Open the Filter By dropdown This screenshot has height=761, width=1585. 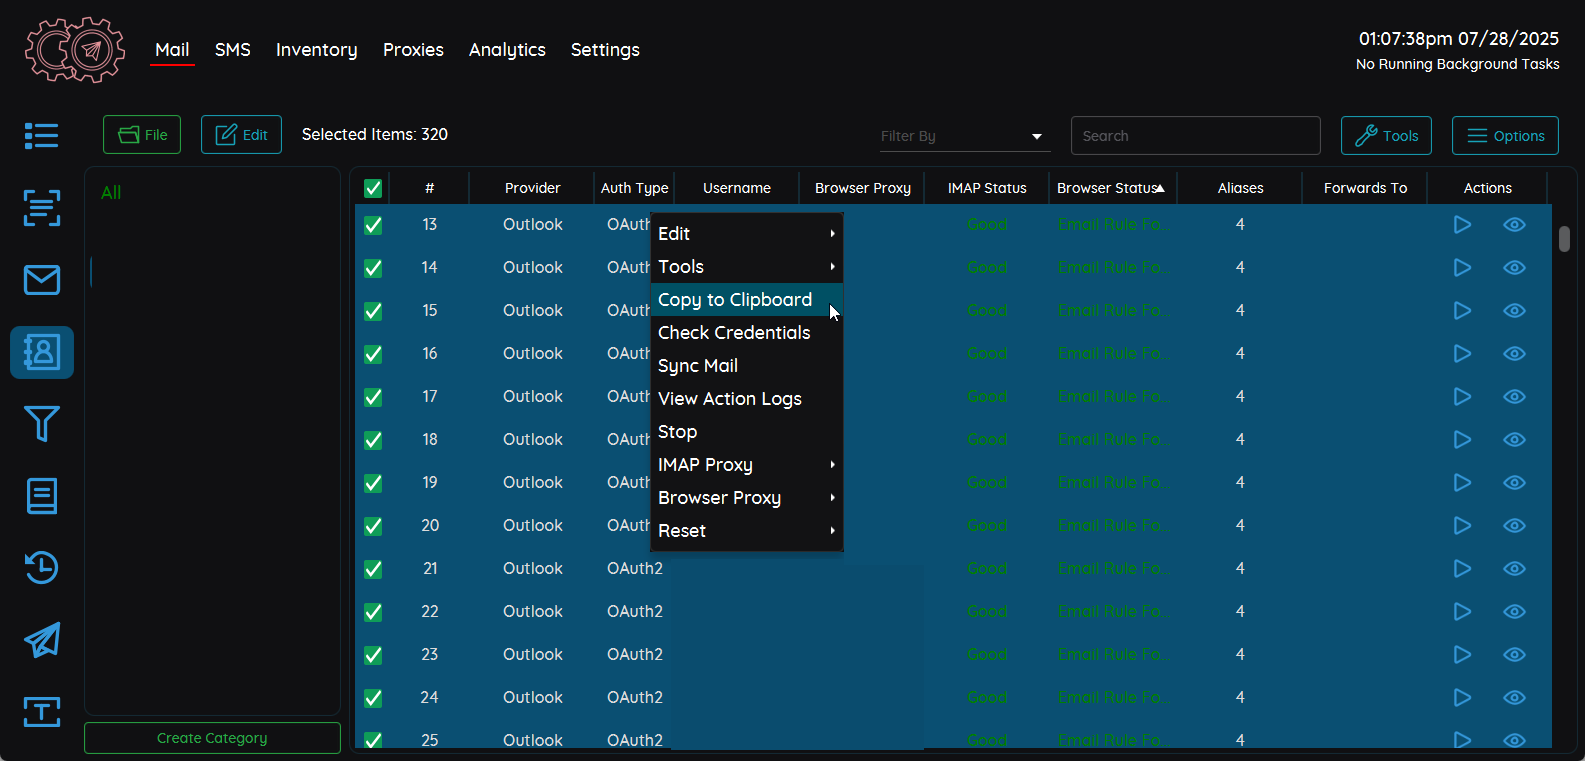(x=963, y=136)
